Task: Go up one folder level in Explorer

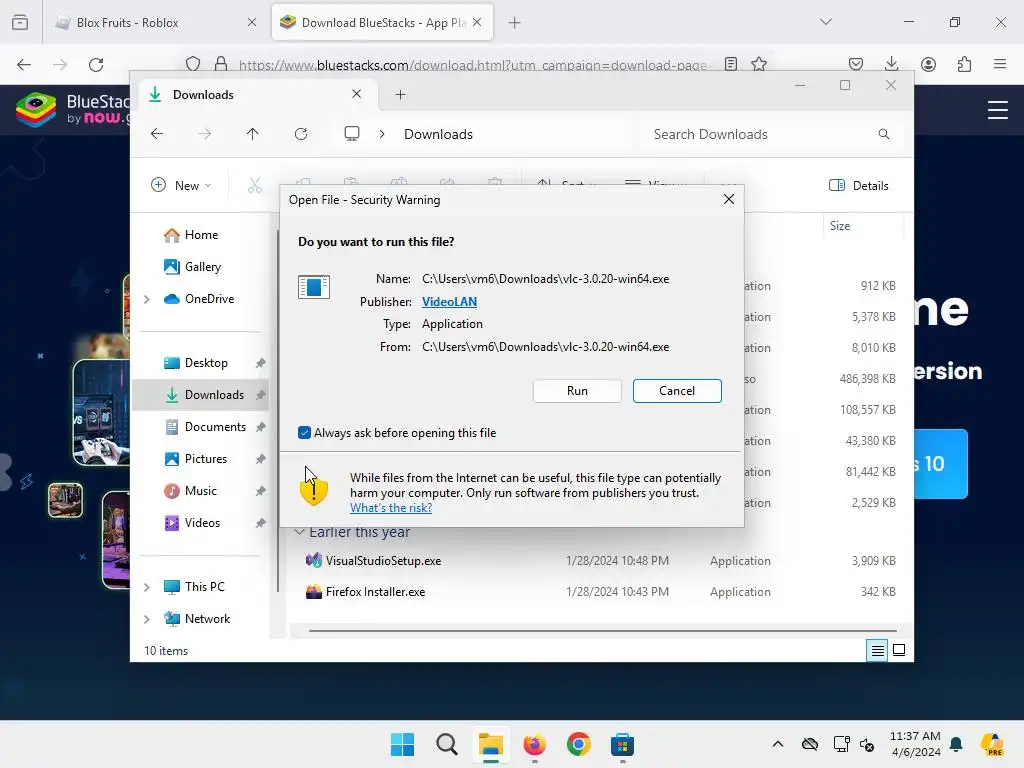Action: pyautogui.click(x=253, y=134)
